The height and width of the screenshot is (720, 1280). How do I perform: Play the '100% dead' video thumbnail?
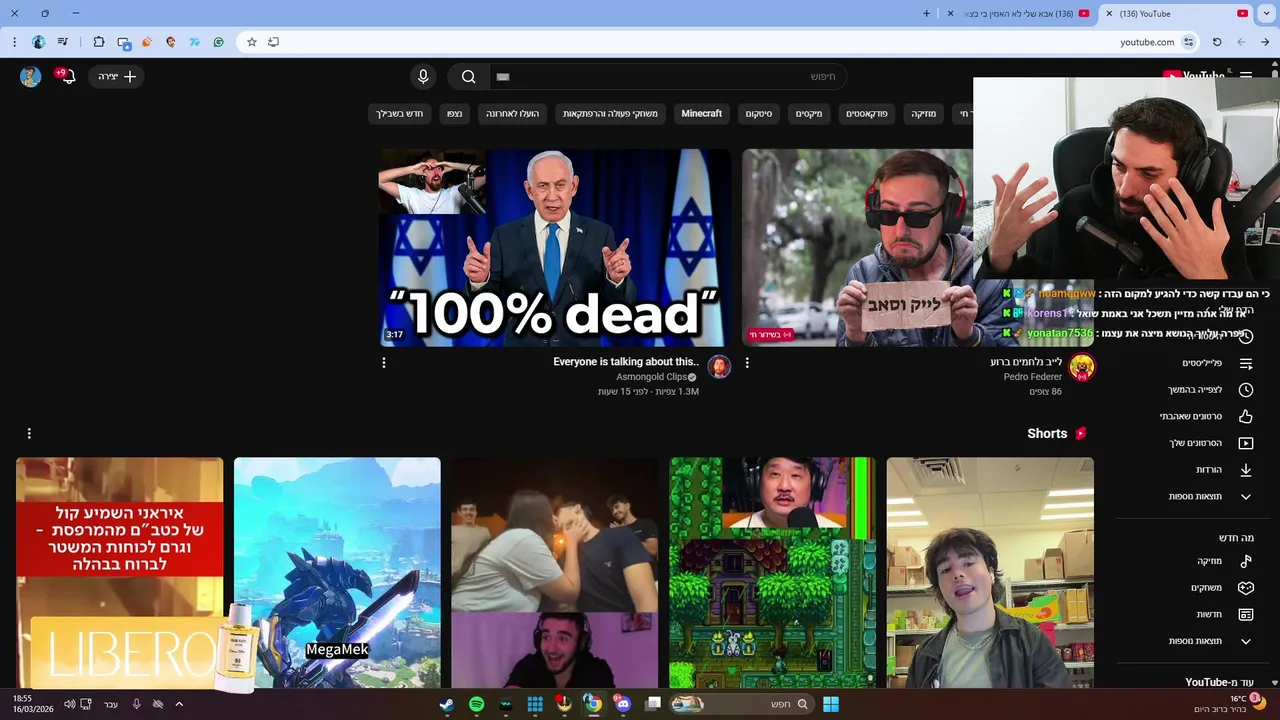click(555, 248)
